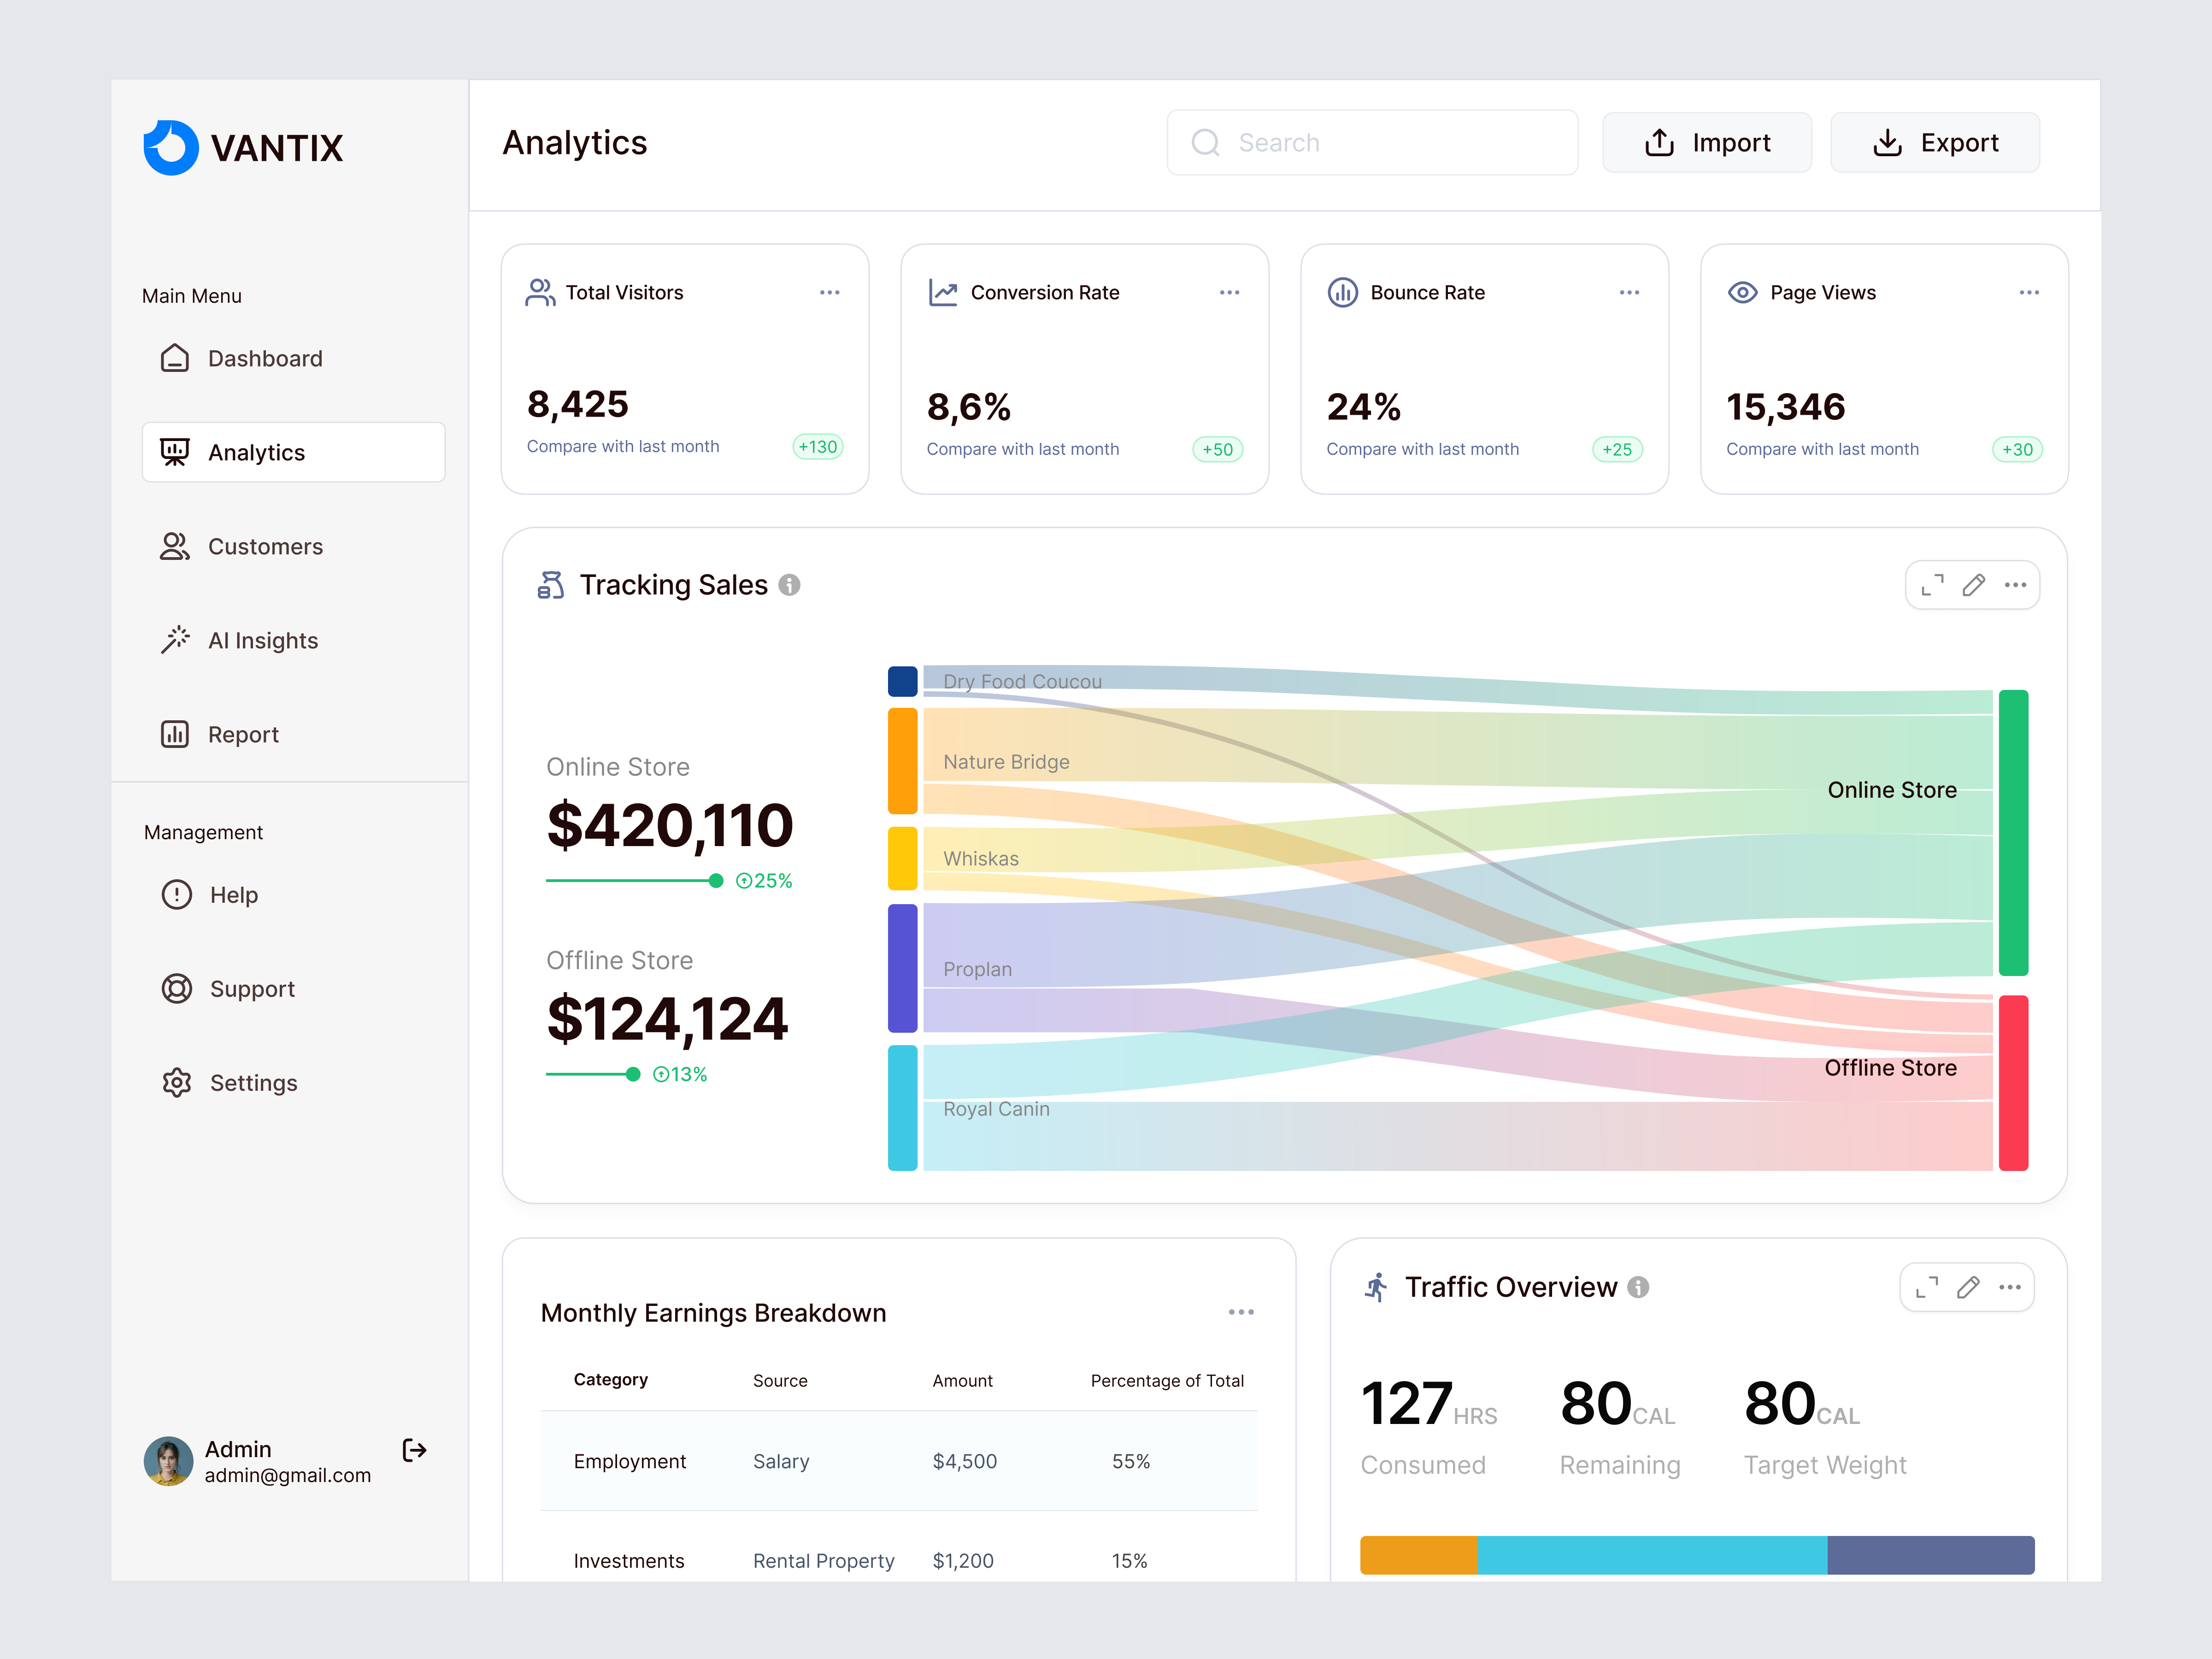2212x1659 pixels.
Task: Open the Tracking Sales info tooltip
Action: (x=789, y=585)
